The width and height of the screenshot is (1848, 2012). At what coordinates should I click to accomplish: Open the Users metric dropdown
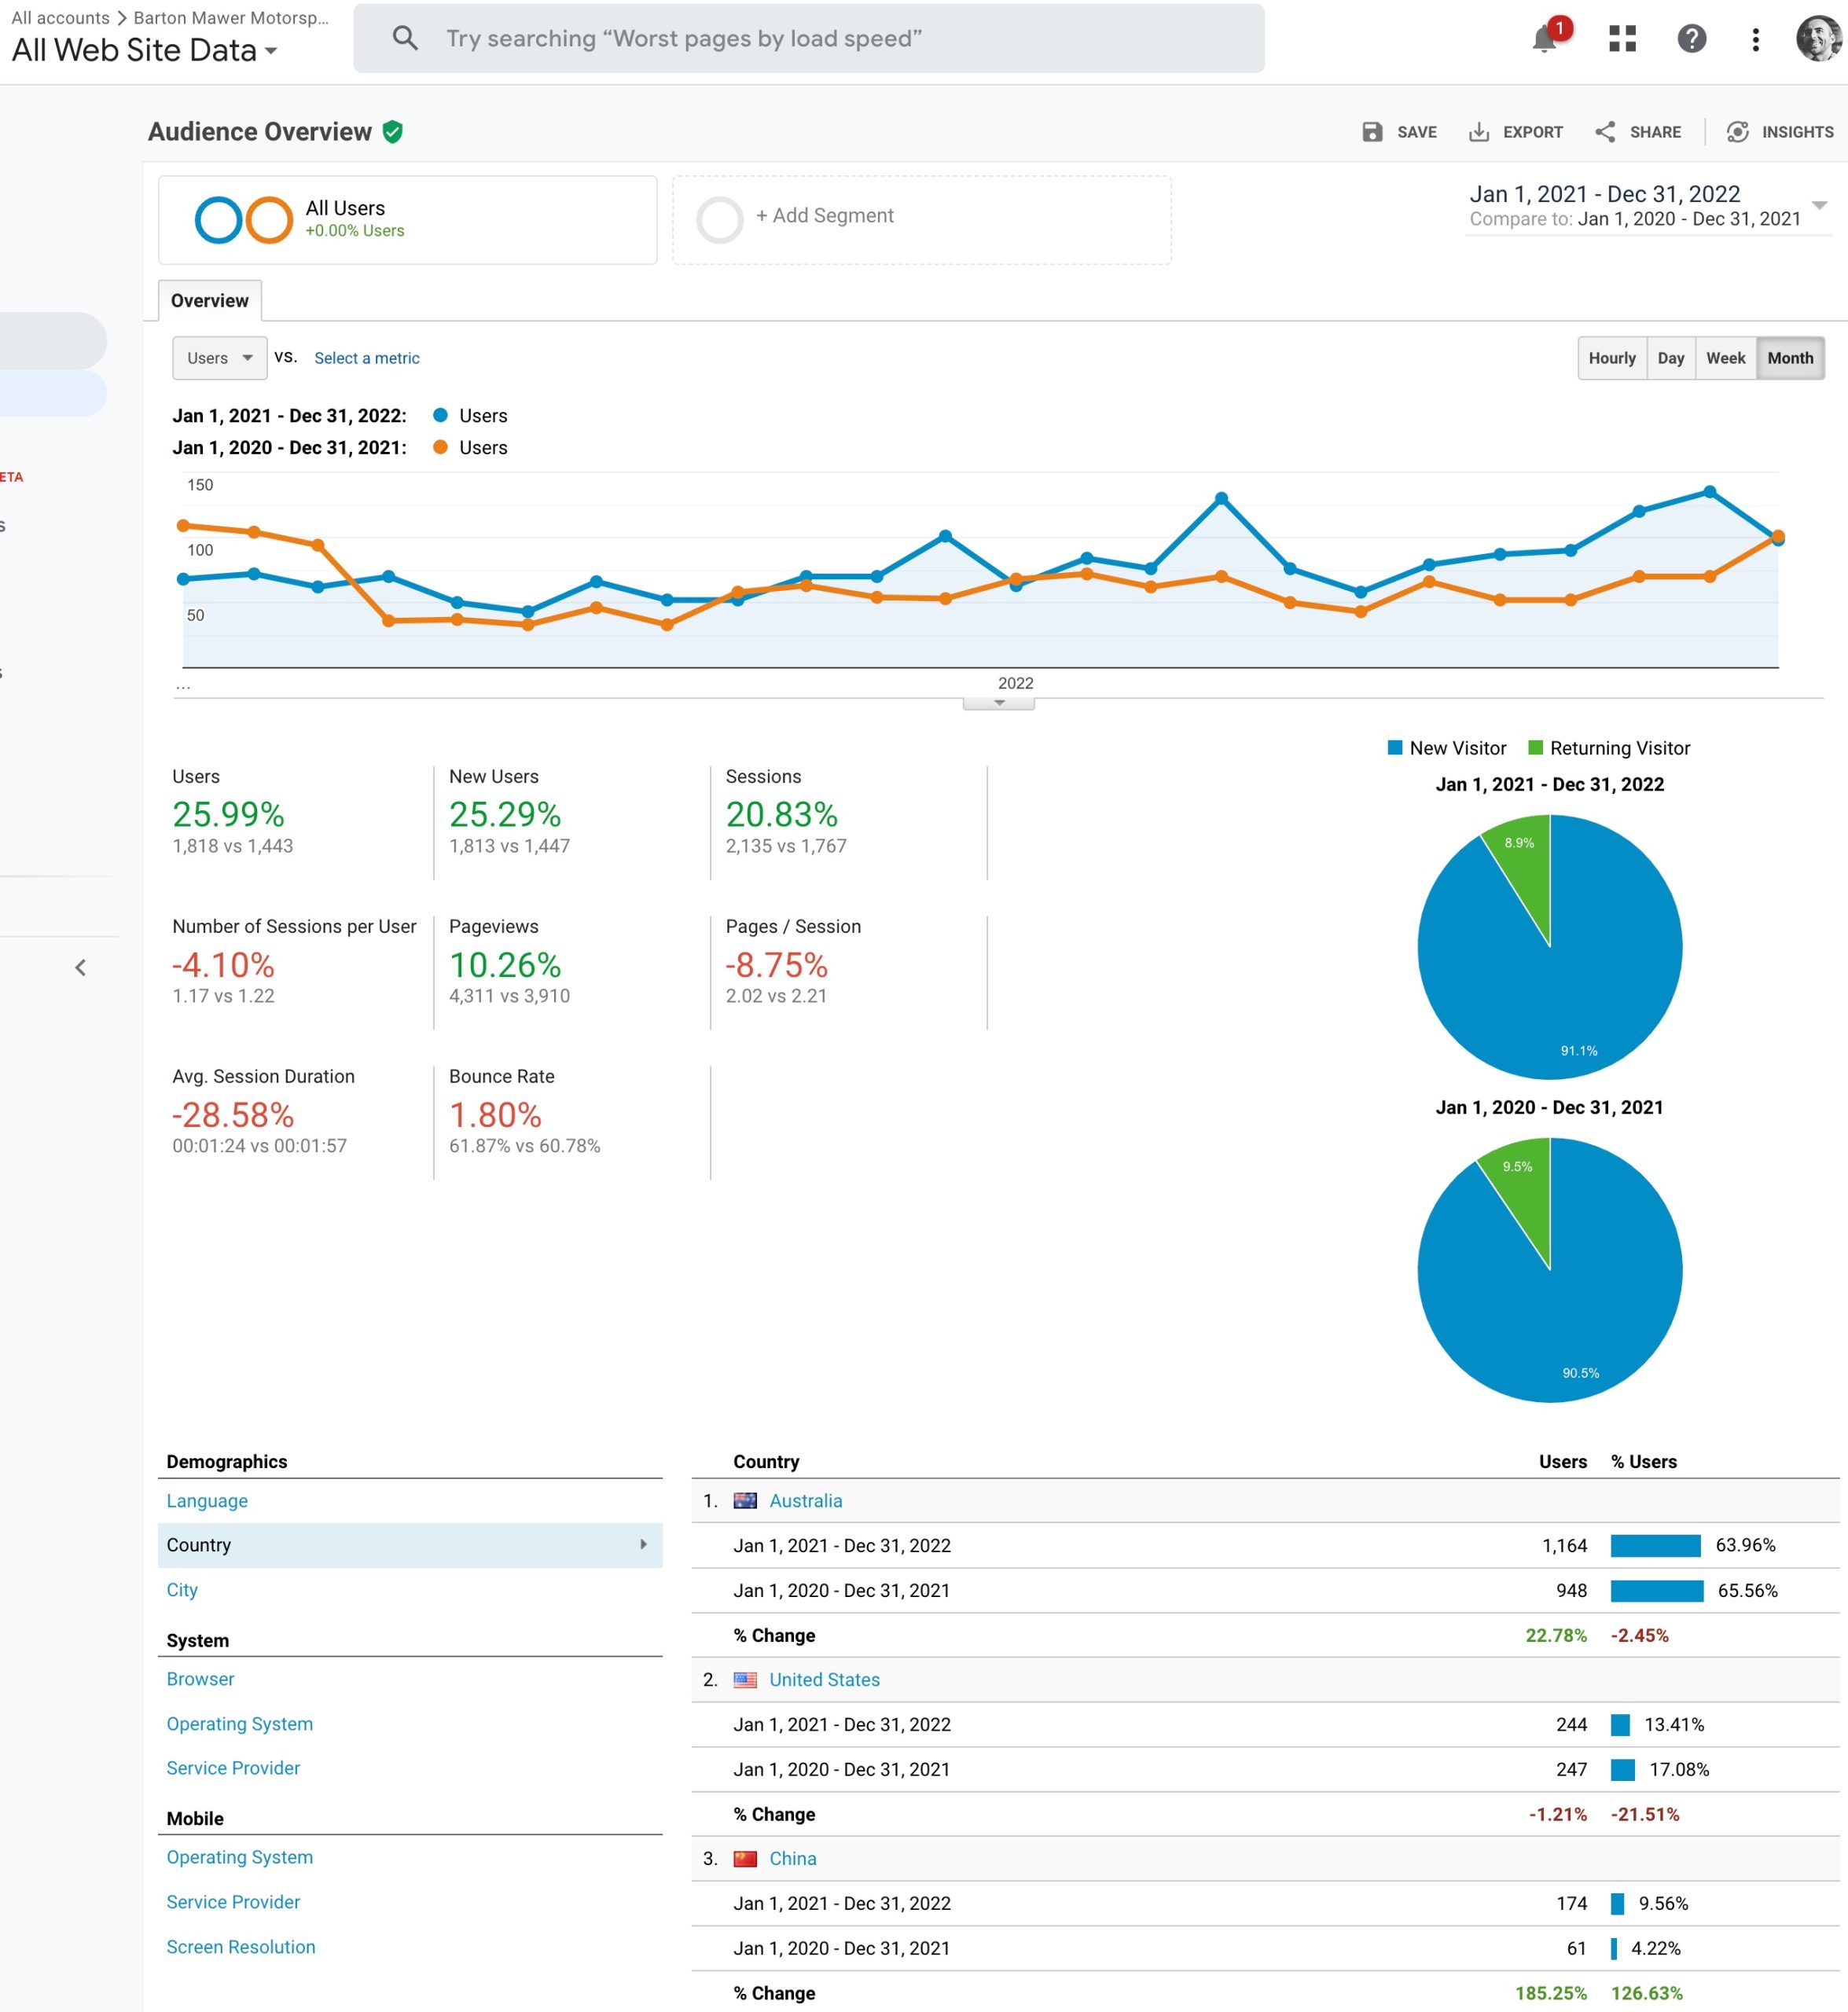click(220, 358)
